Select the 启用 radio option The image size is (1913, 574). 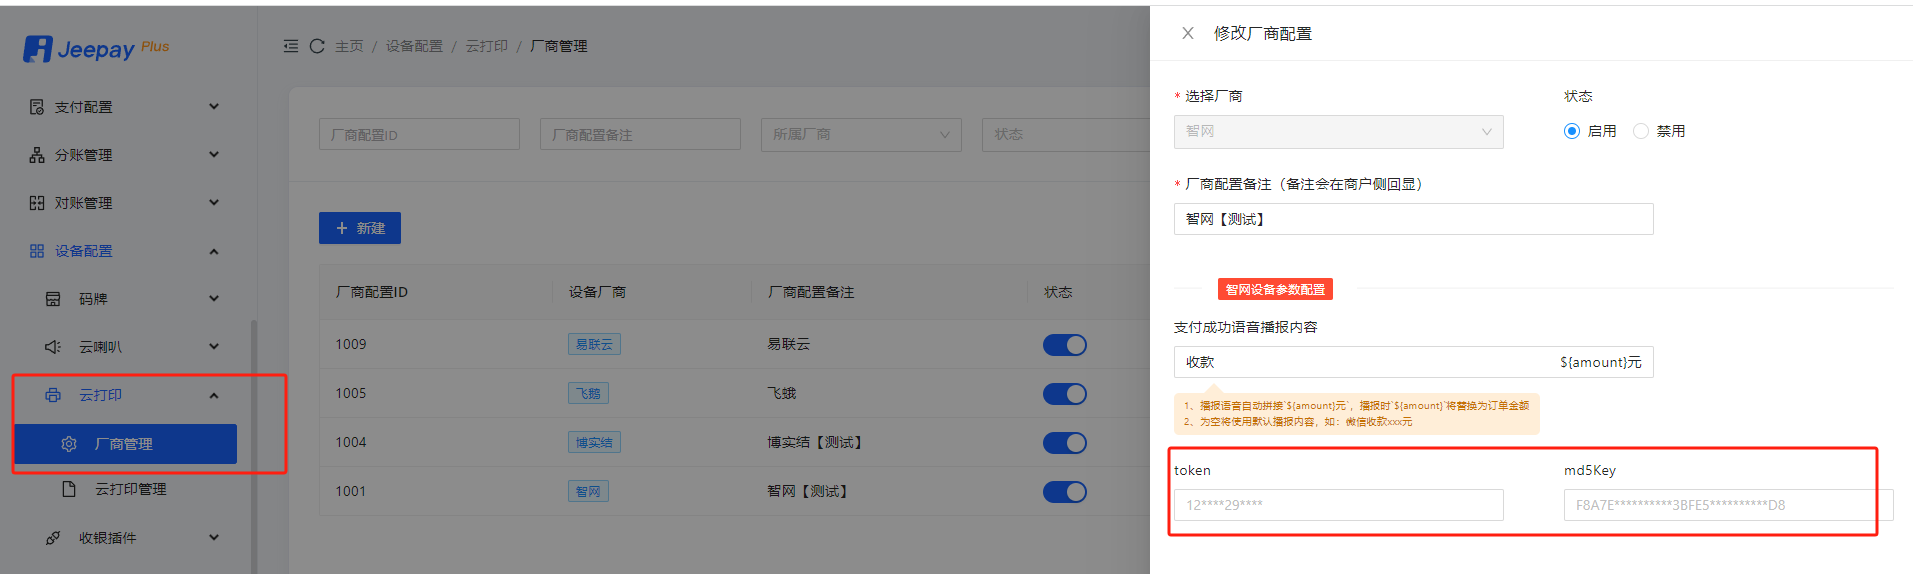(x=1572, y=131)
